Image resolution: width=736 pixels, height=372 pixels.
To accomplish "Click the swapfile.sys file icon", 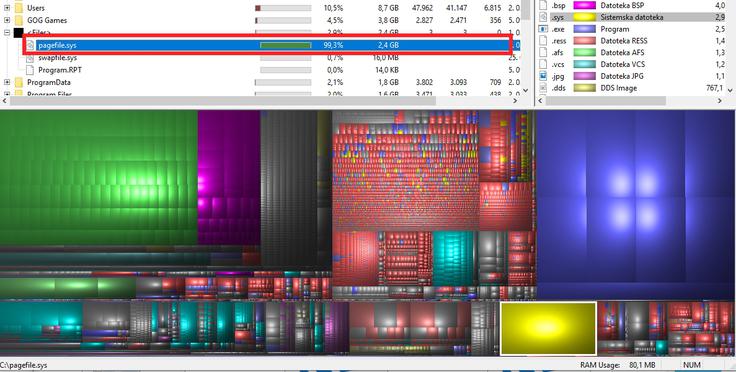I will [x=30, y=58].
